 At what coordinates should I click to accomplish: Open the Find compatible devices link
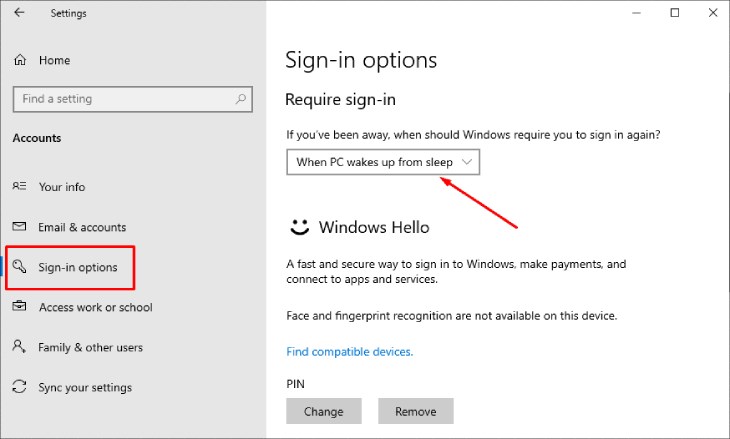coord(350,351)
